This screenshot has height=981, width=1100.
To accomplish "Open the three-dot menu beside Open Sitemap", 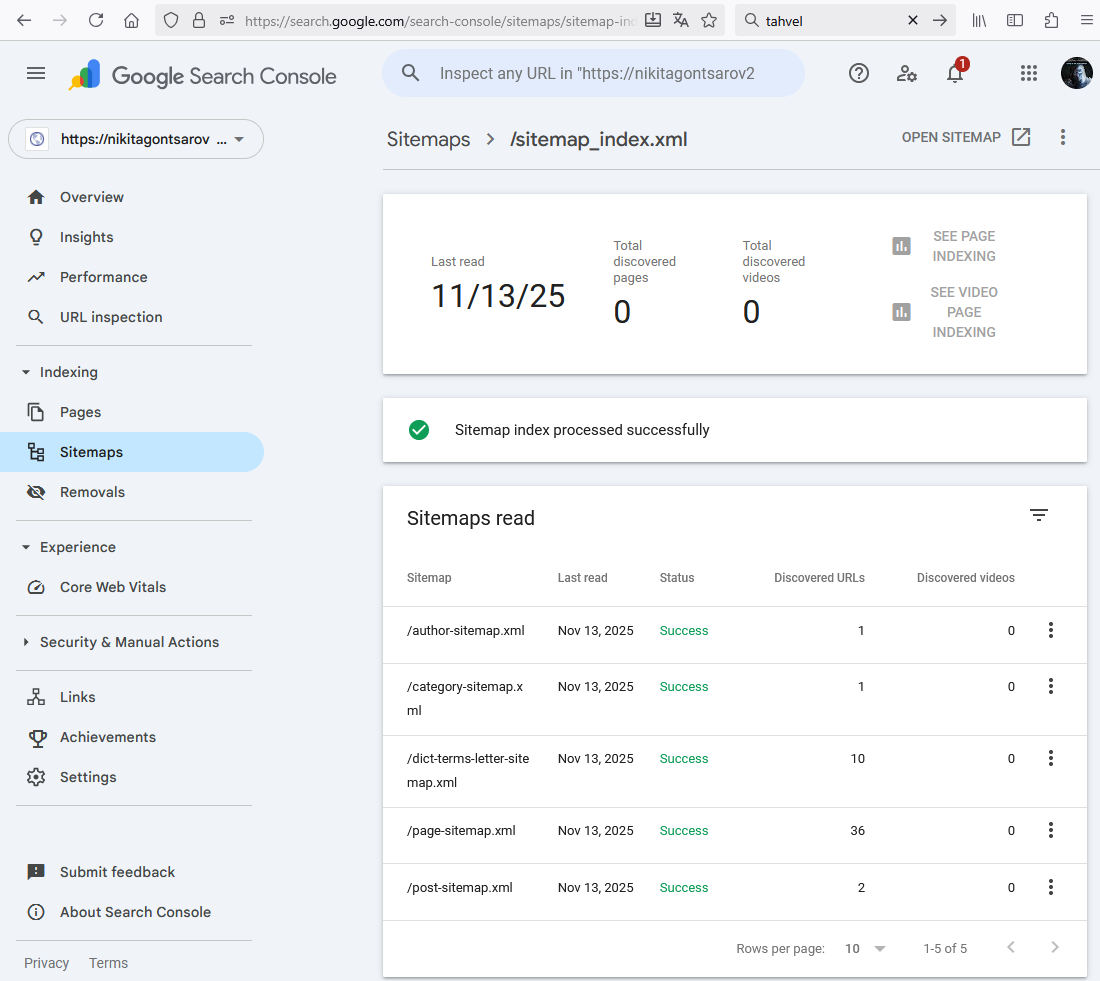I will click(x=1063, y=138).
